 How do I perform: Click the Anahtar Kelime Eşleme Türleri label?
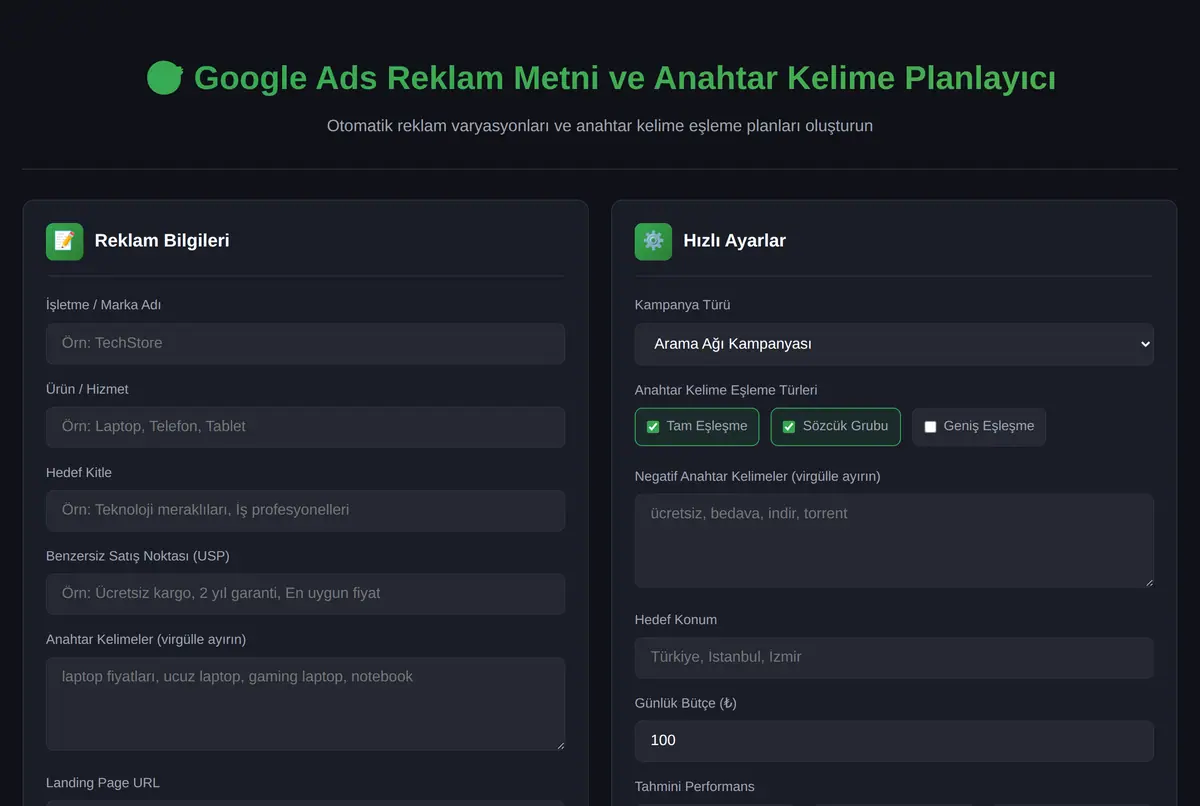pyautogui.click(x=726, y=390)
